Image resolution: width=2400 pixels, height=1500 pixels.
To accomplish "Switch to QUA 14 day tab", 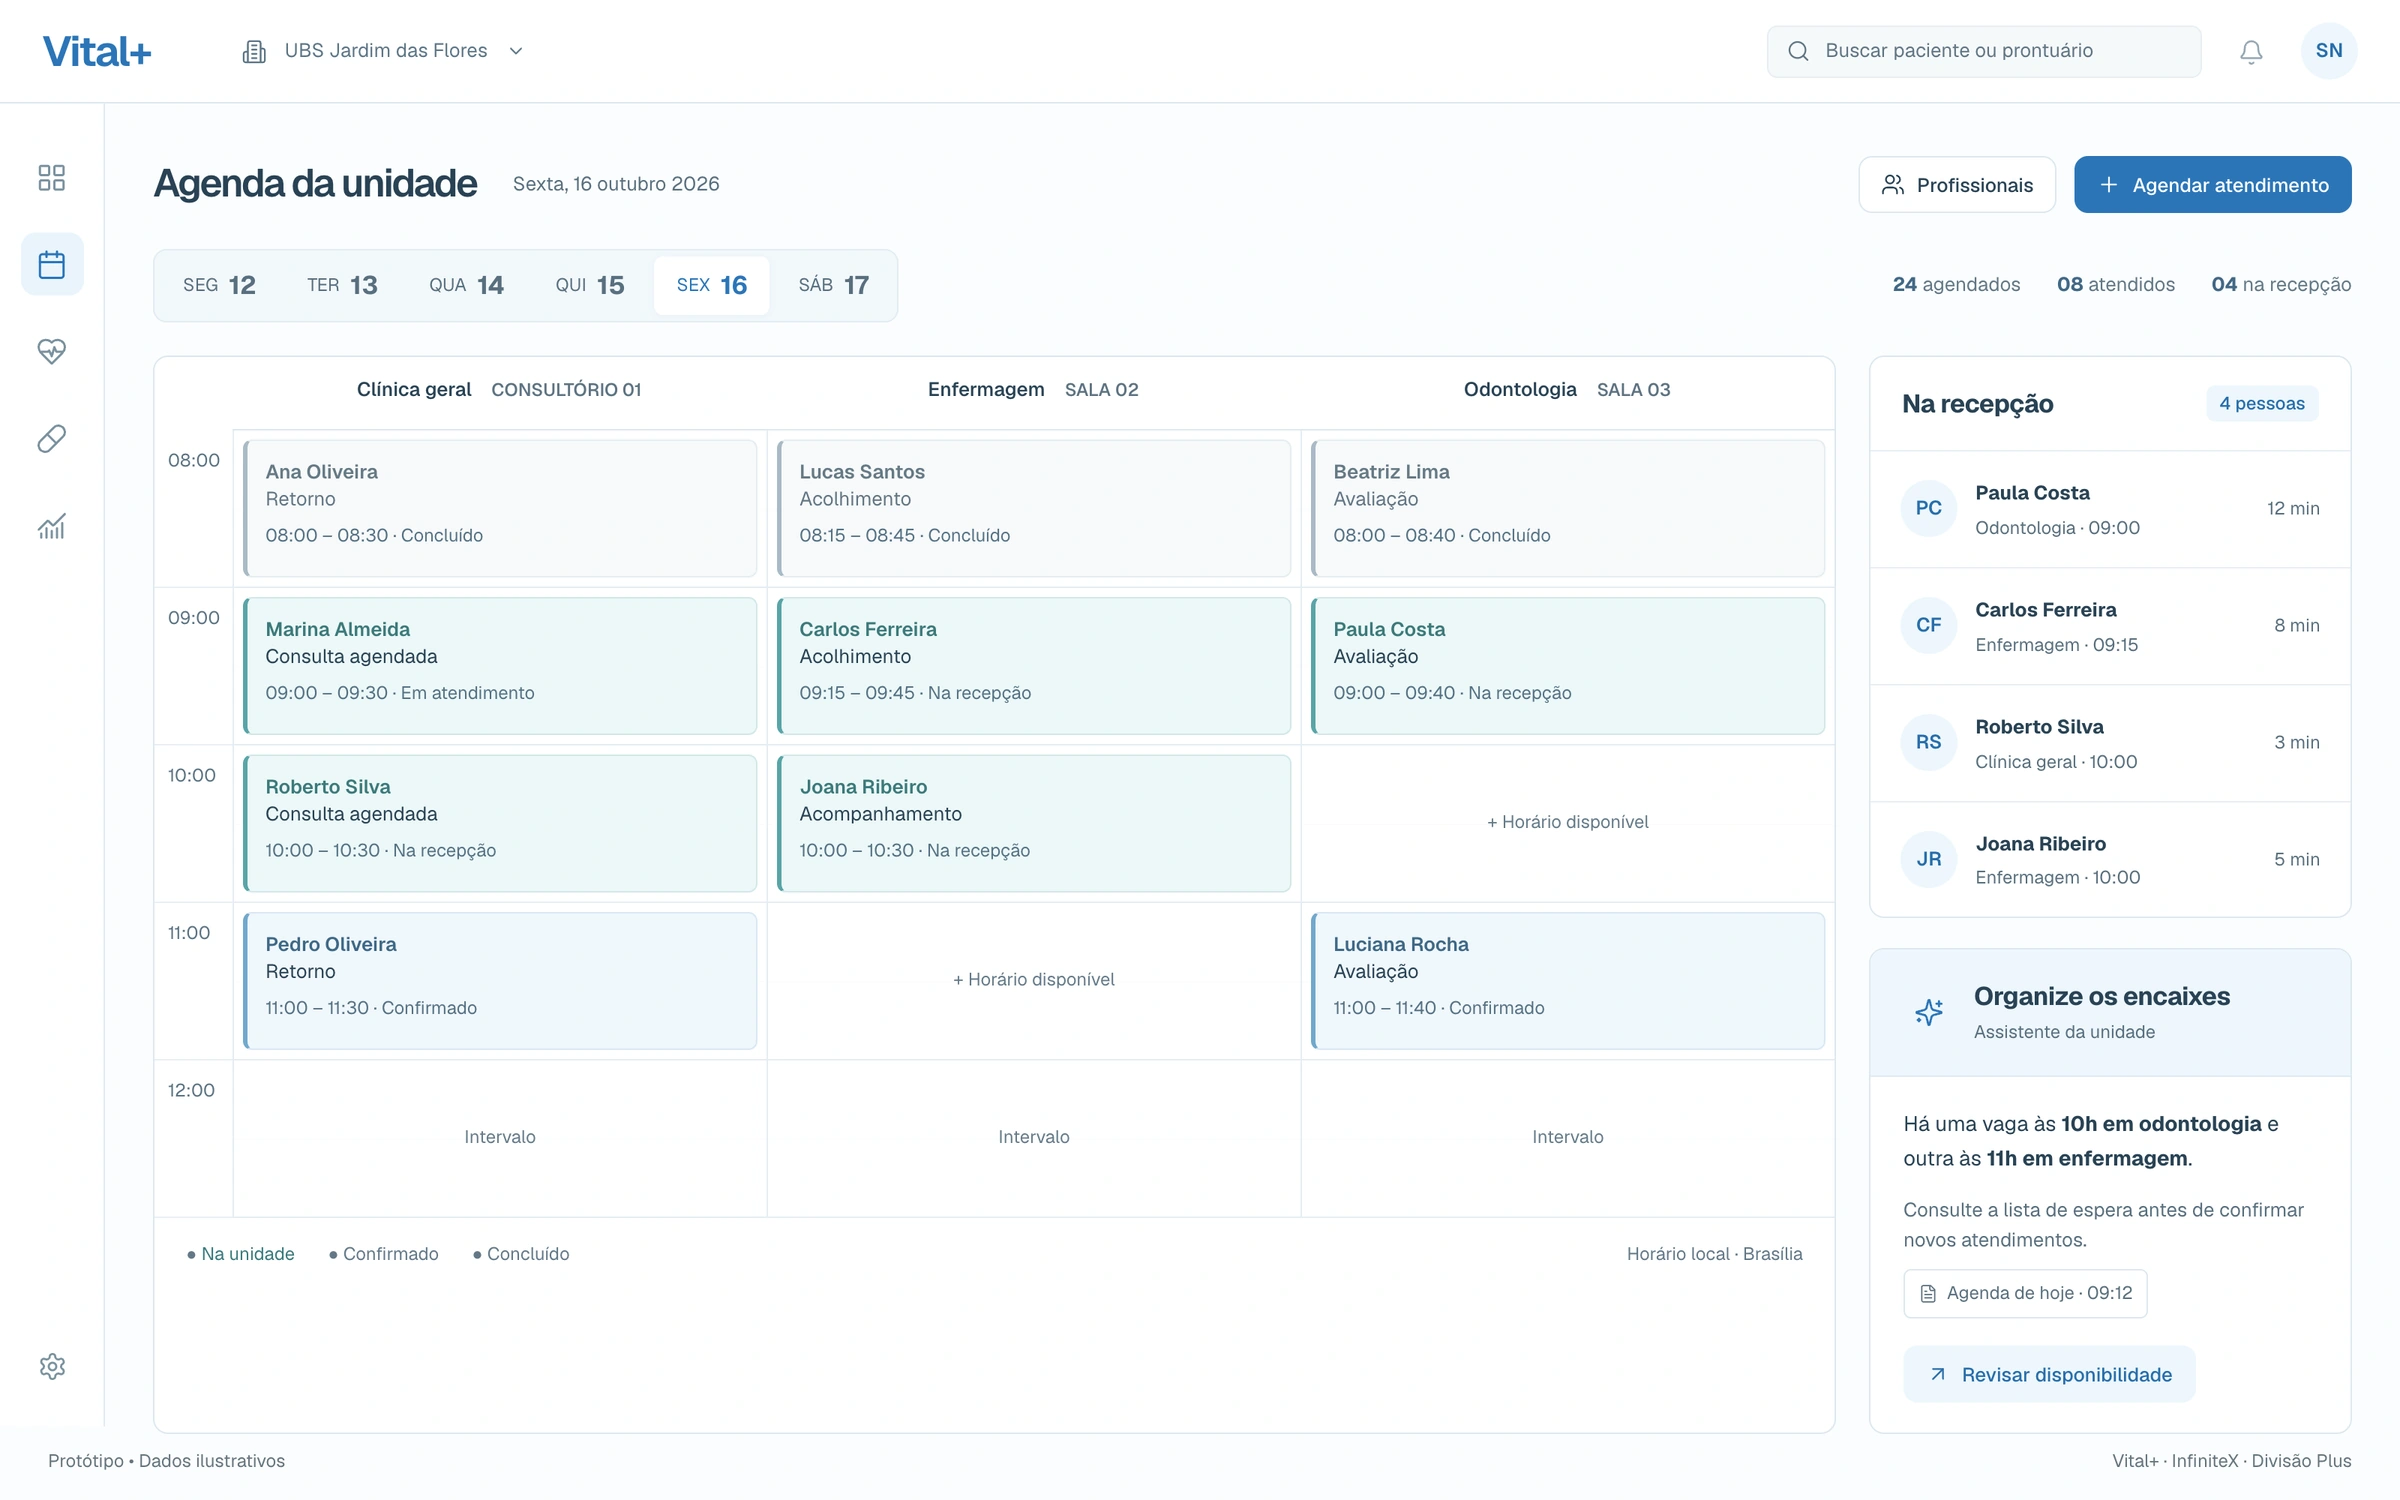I will click(466, 285).
